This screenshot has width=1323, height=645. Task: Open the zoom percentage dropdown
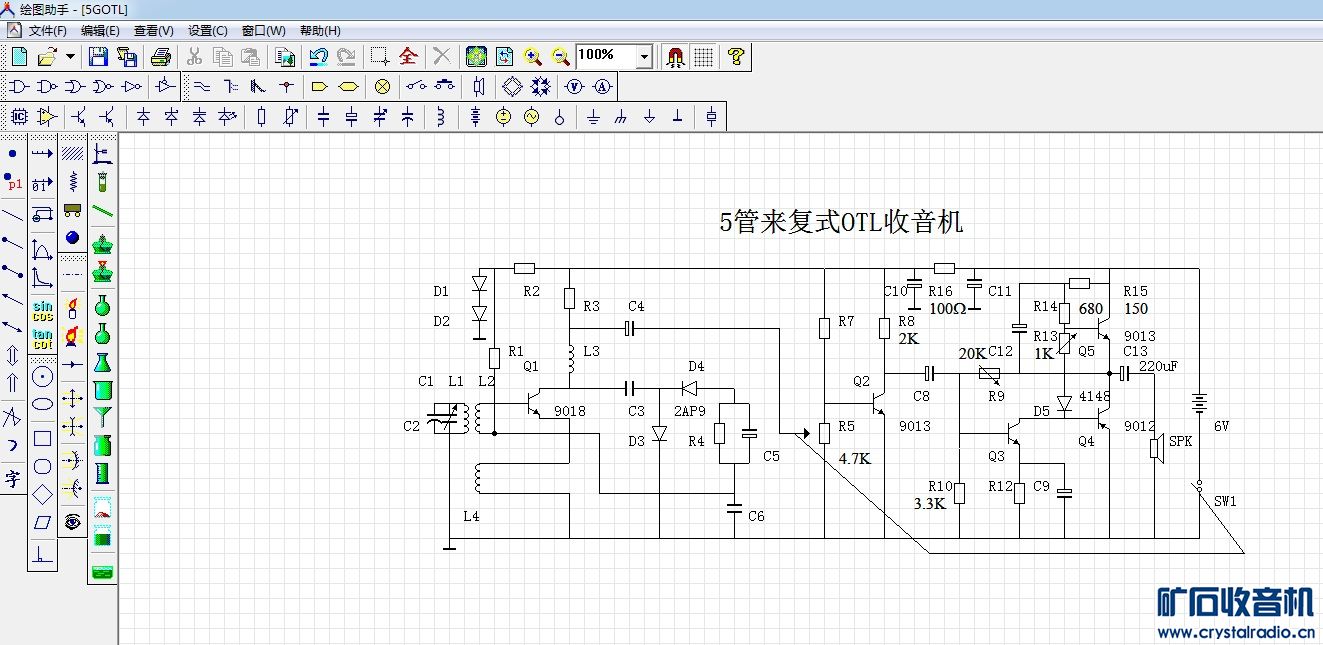coord(643,57)
